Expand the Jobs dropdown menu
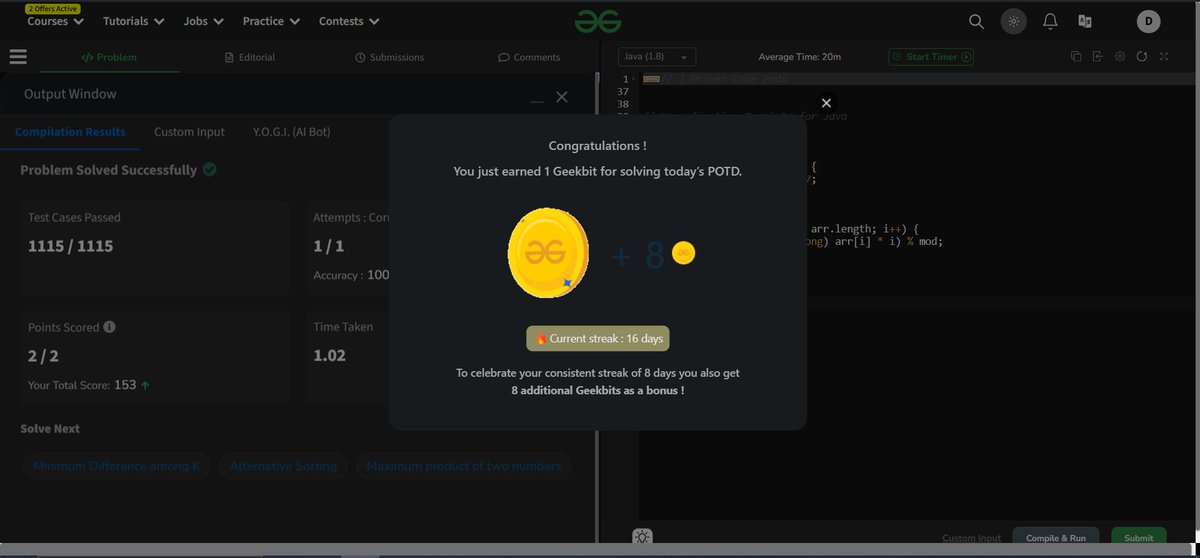Screen dimensions: 1200x558 point(204,21)
